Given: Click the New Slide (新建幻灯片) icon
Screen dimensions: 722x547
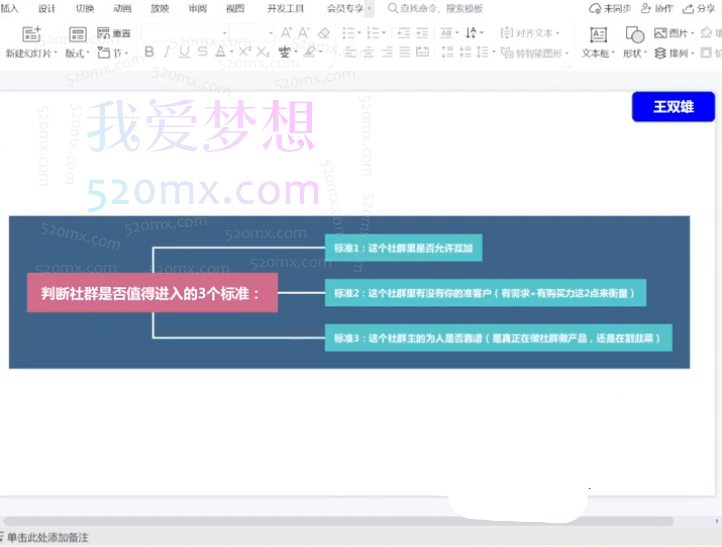Looking at the screenshot, I should click(32, 34).
